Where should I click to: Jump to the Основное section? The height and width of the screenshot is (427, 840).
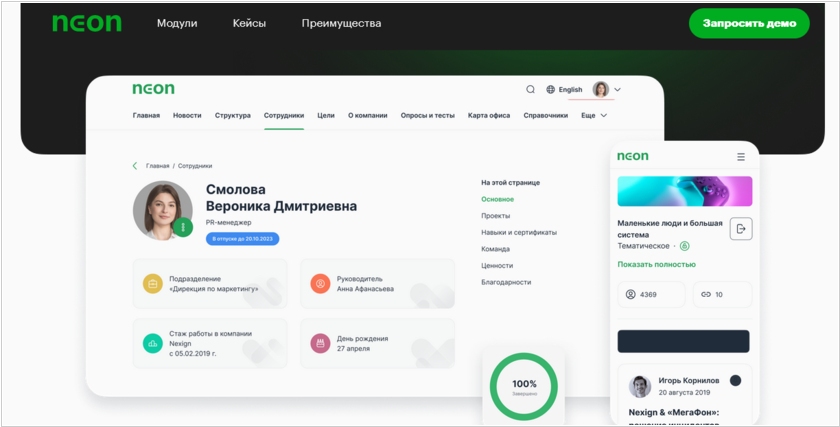tap(497, 199)
